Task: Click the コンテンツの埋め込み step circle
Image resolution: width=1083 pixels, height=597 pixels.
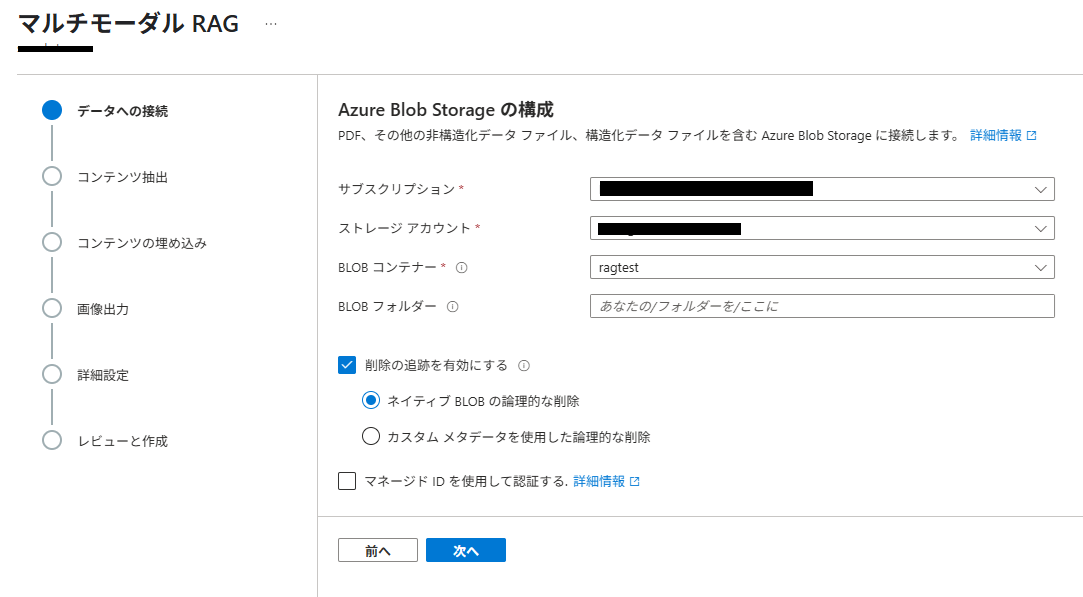Action: (x=52, y=243)
